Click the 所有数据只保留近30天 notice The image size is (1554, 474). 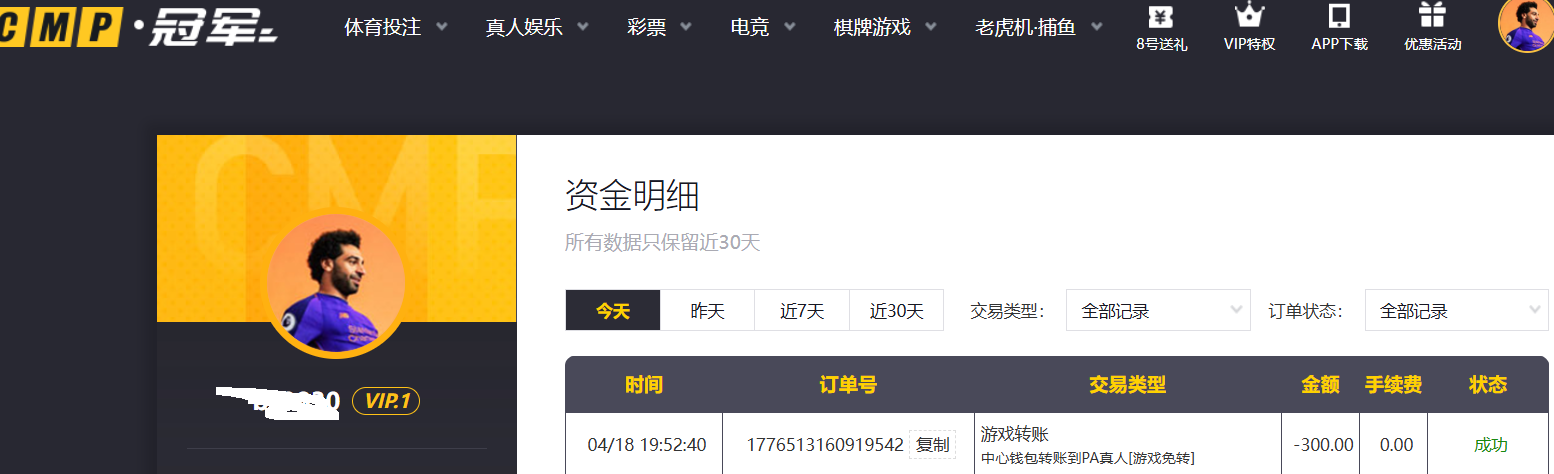coord(663,243)
